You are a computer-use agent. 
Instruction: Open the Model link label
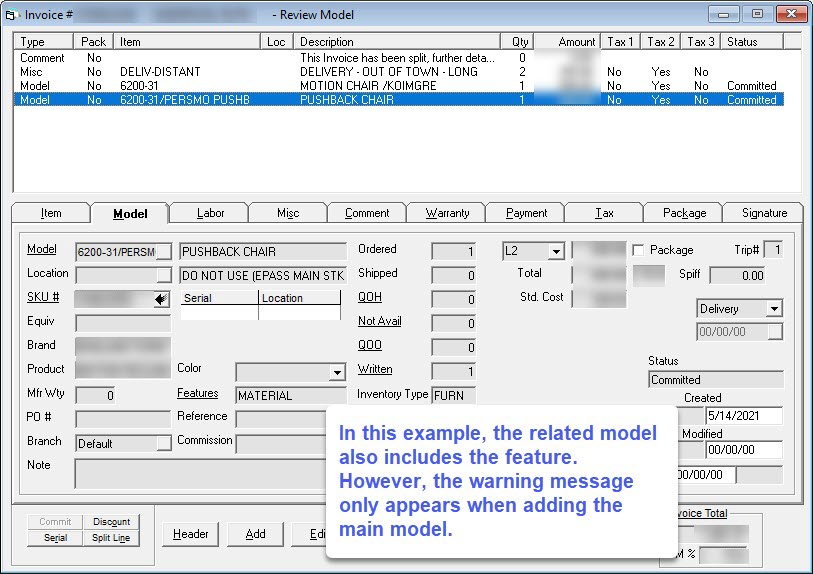click(41, 249)
